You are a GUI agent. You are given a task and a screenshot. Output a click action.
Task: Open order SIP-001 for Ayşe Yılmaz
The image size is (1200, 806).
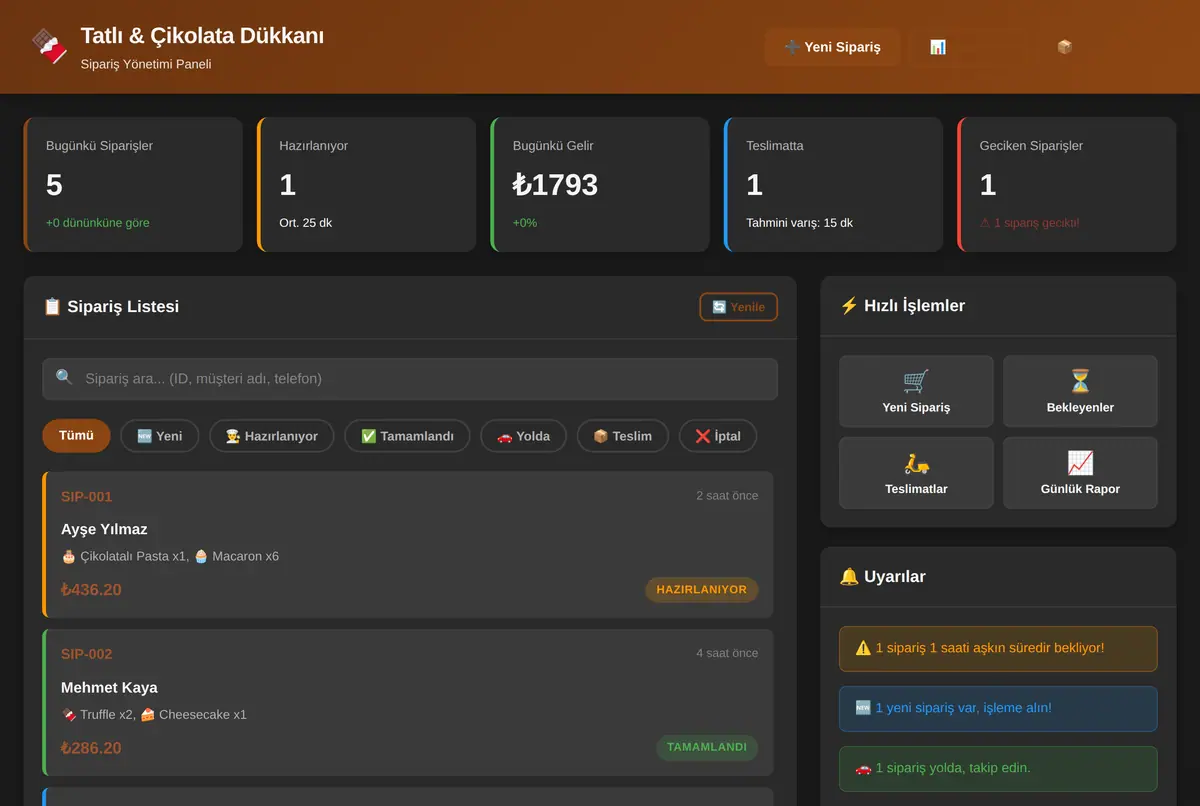408,545
